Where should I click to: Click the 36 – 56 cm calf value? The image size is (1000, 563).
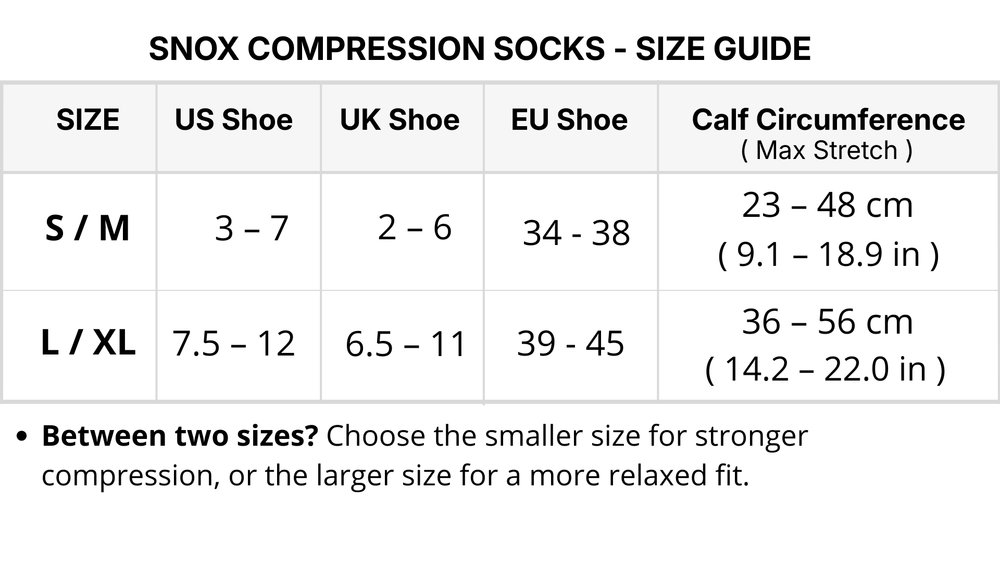tap(827, 322)
